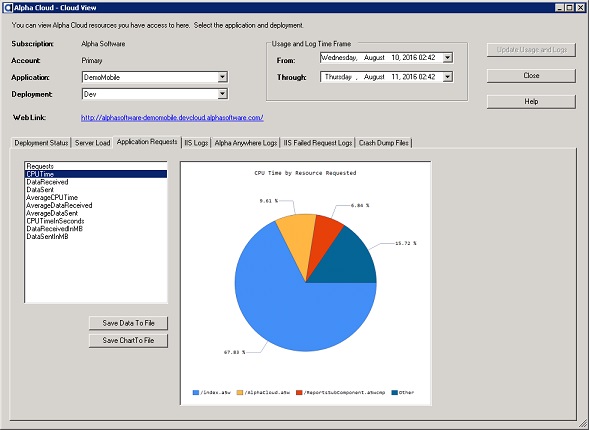Select Requests in the metrics list
The image size is (589, 430).
tap(96, 166)
